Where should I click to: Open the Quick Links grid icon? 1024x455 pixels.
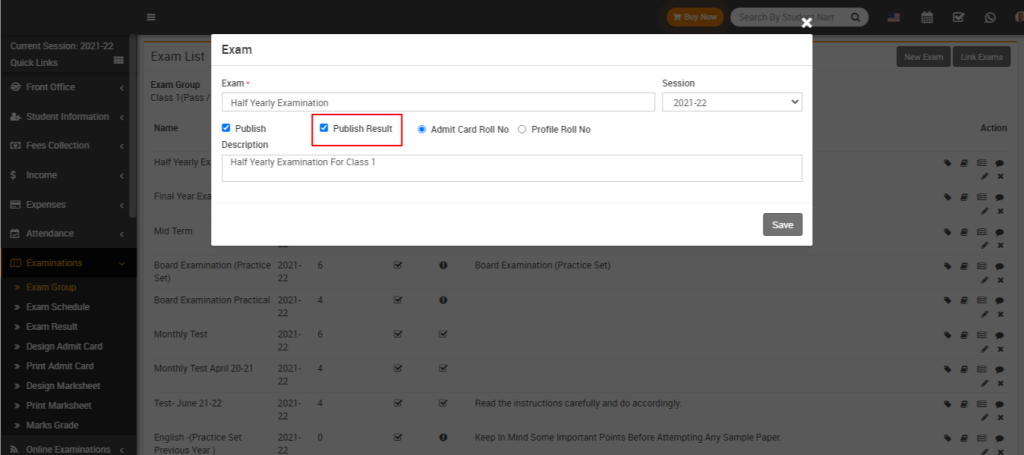119,61
